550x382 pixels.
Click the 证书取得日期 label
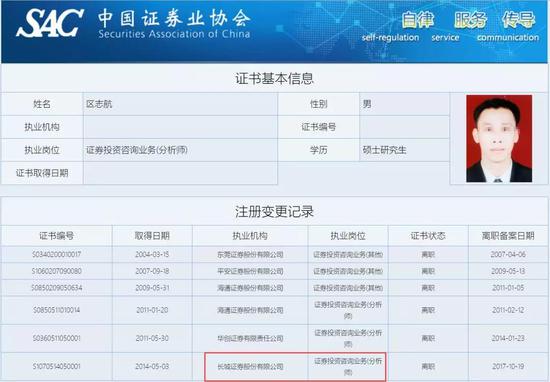click(42, 173)
